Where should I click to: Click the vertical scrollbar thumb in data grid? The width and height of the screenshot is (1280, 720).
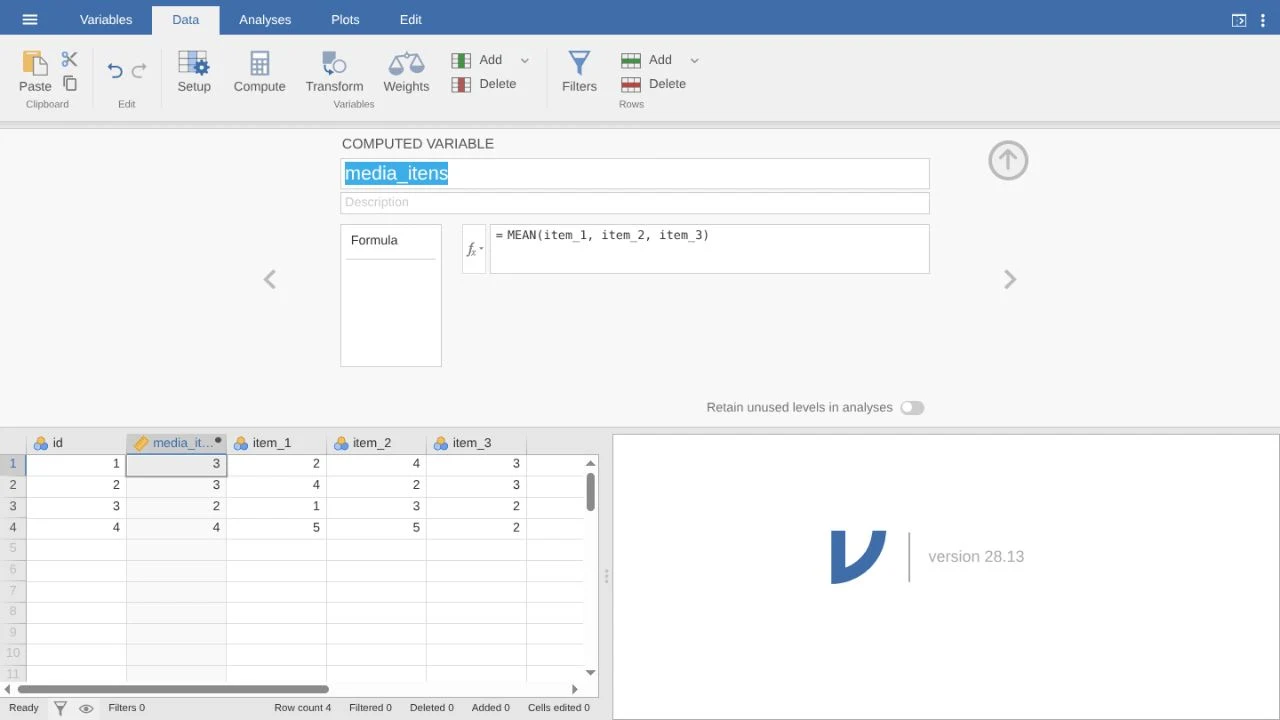click(591, 492)
